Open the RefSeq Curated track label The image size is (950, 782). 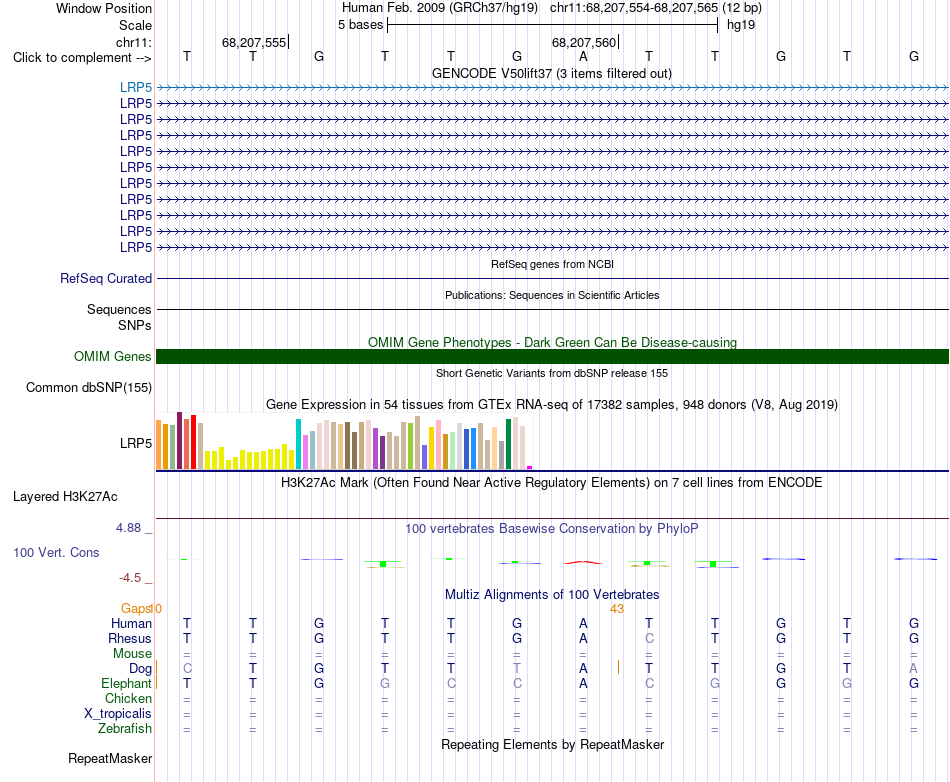[106, 279]
